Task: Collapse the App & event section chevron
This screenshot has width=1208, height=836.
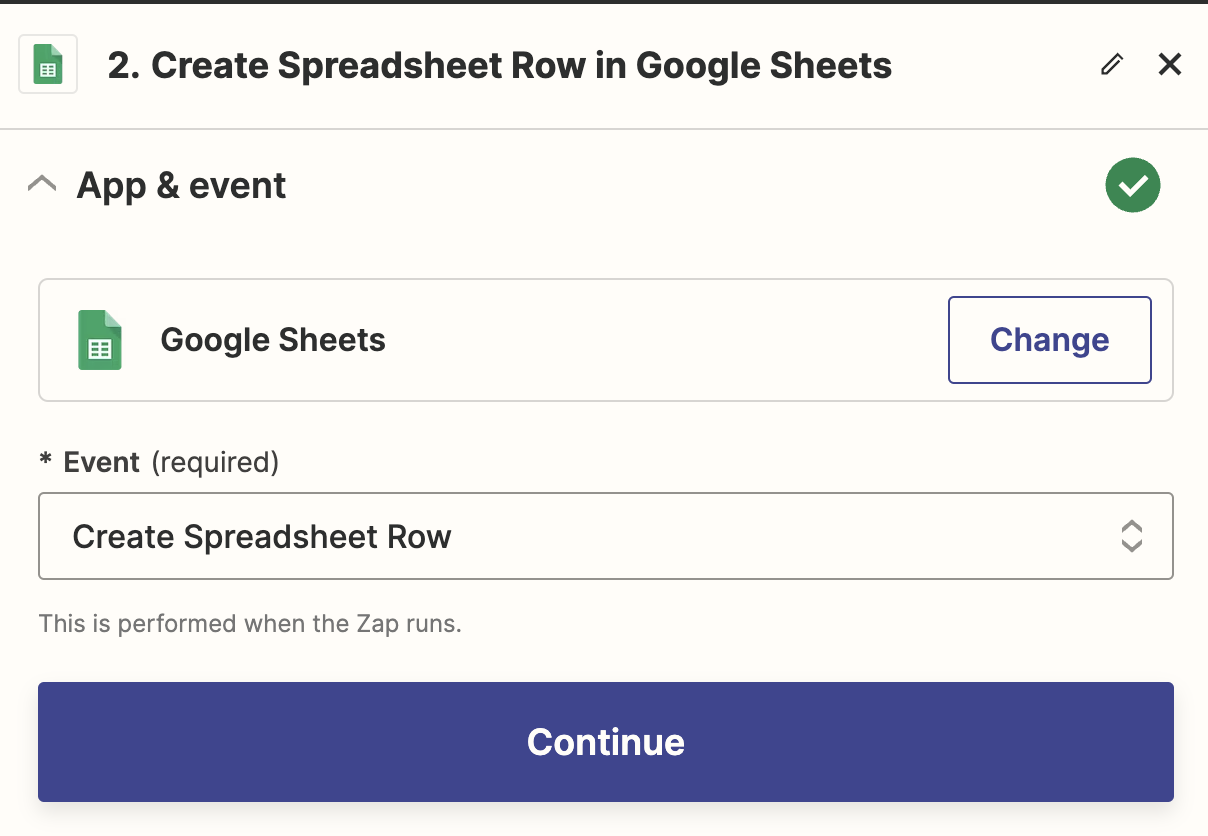Action: 42,185
